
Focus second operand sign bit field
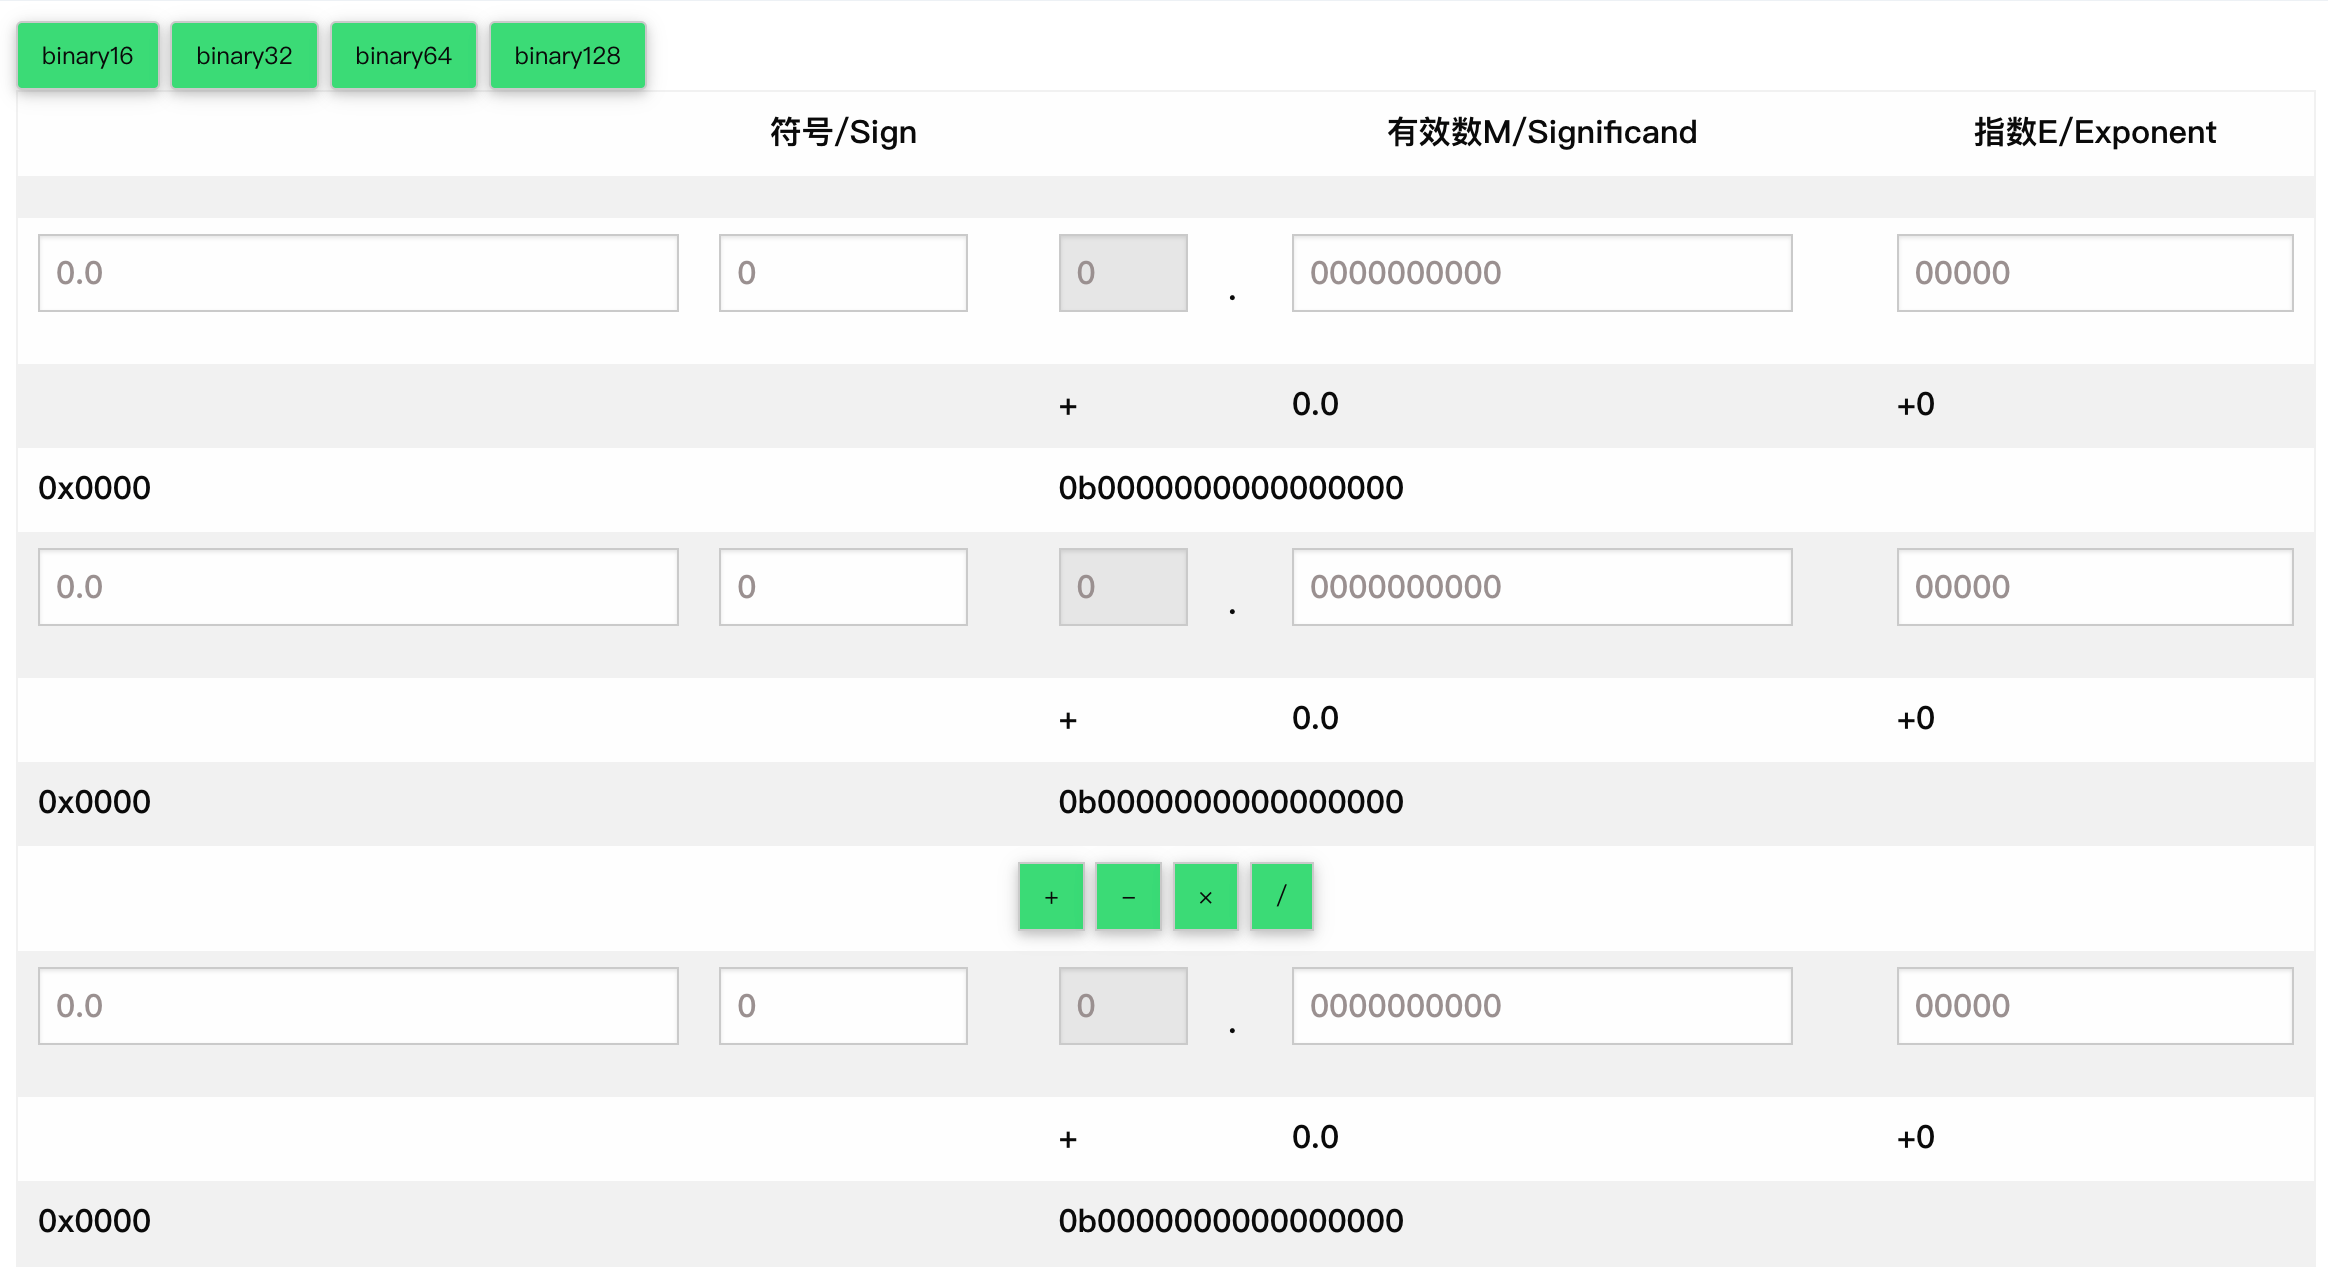[x=842, y=587]
